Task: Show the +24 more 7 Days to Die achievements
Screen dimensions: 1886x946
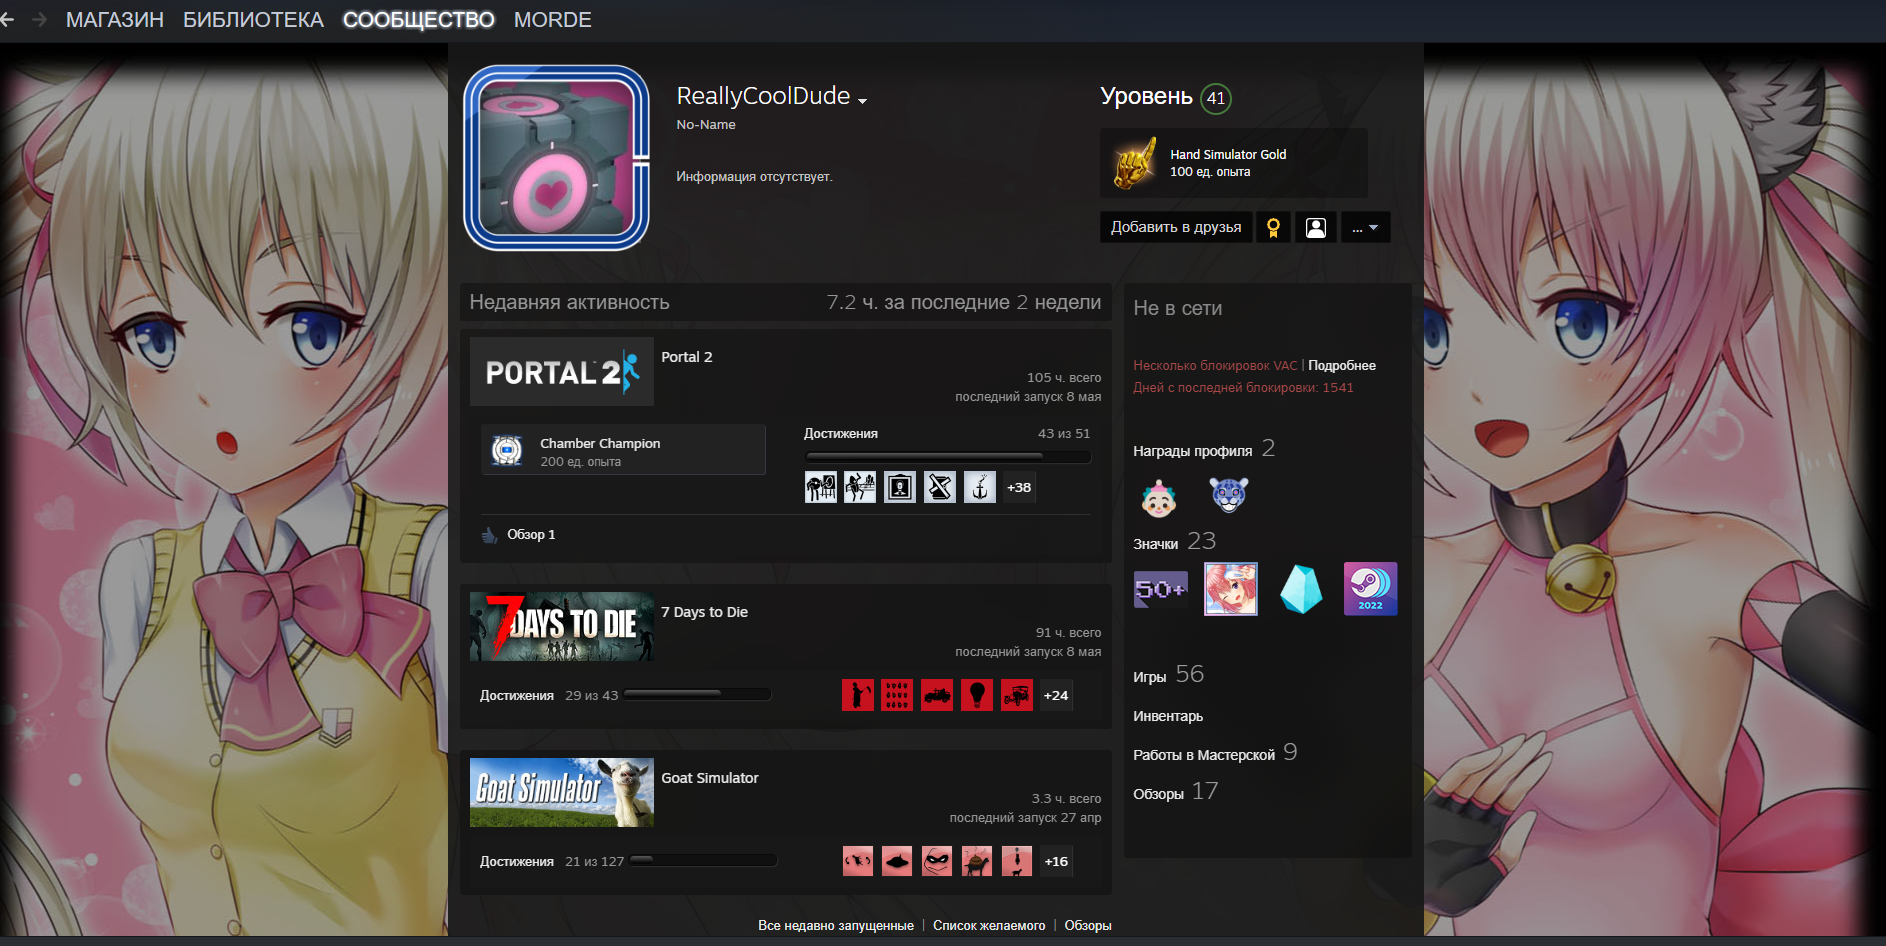Action: coord(1056,695)
